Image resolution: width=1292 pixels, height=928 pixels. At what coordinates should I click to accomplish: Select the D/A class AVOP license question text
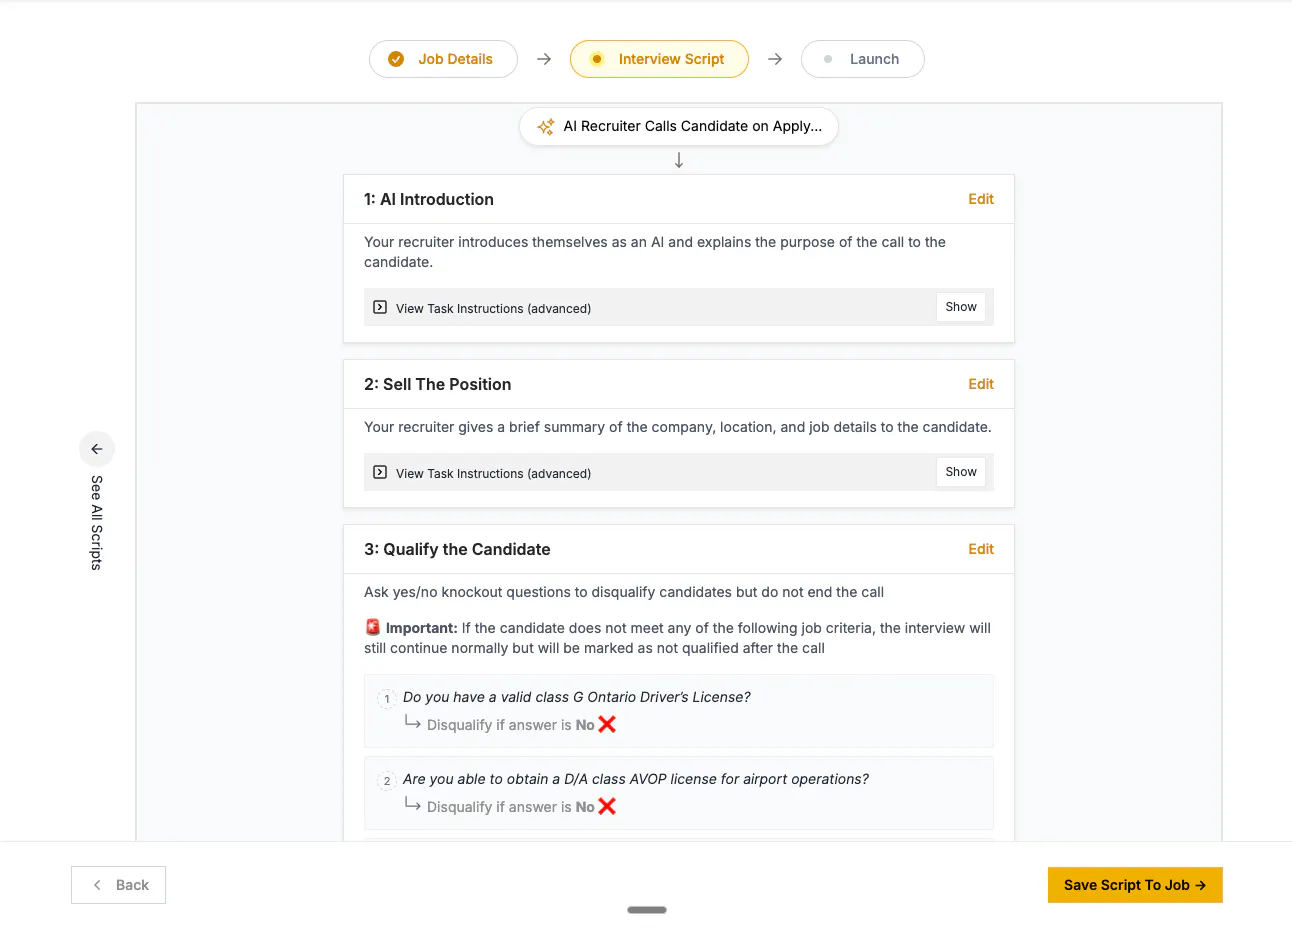tap(636, 779)
